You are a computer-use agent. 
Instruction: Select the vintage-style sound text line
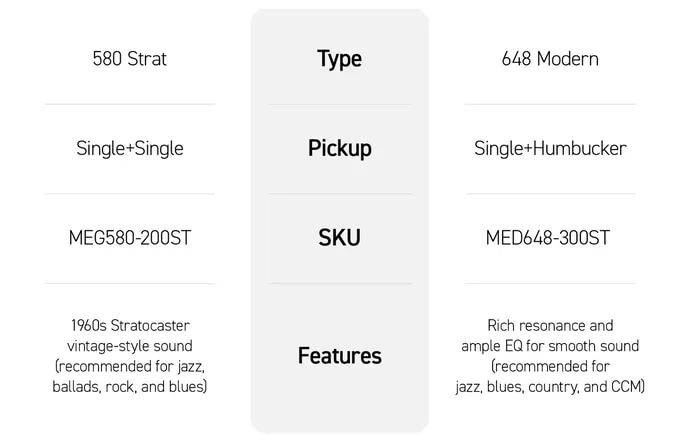[x=130, y=345]
